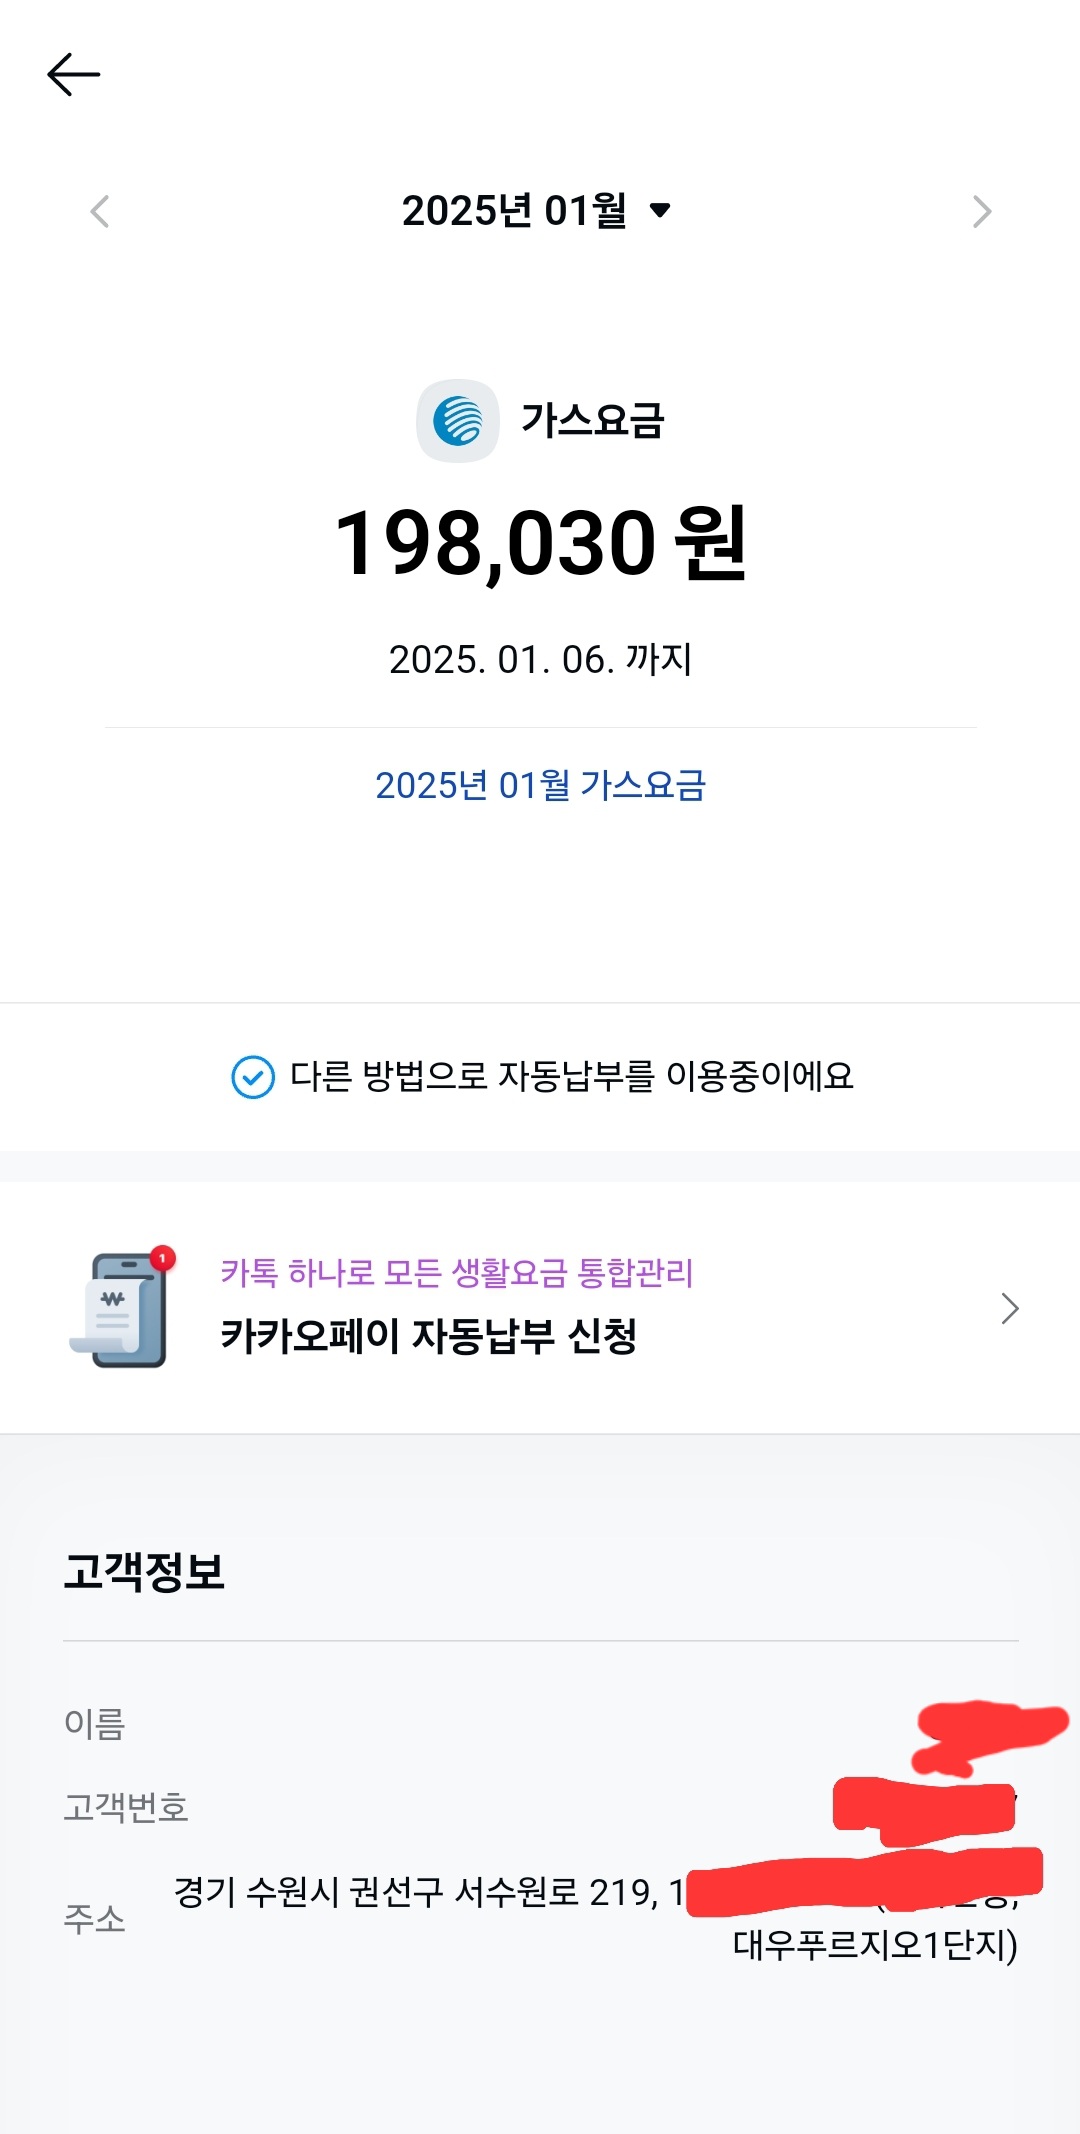This screenshot has width=1080, height=2134.
Task: Tap the blue check circle icon
Action: (253, 1077)
